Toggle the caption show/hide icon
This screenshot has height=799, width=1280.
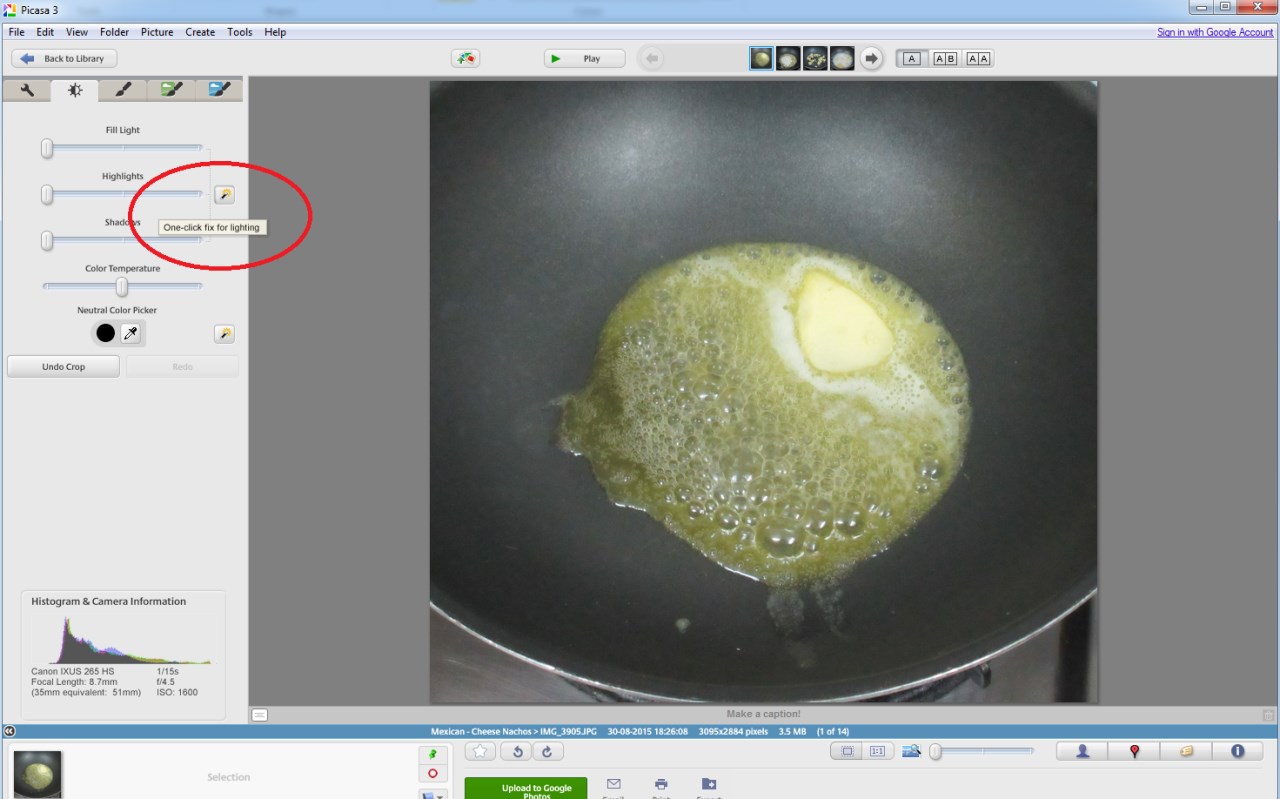point(259,715)
